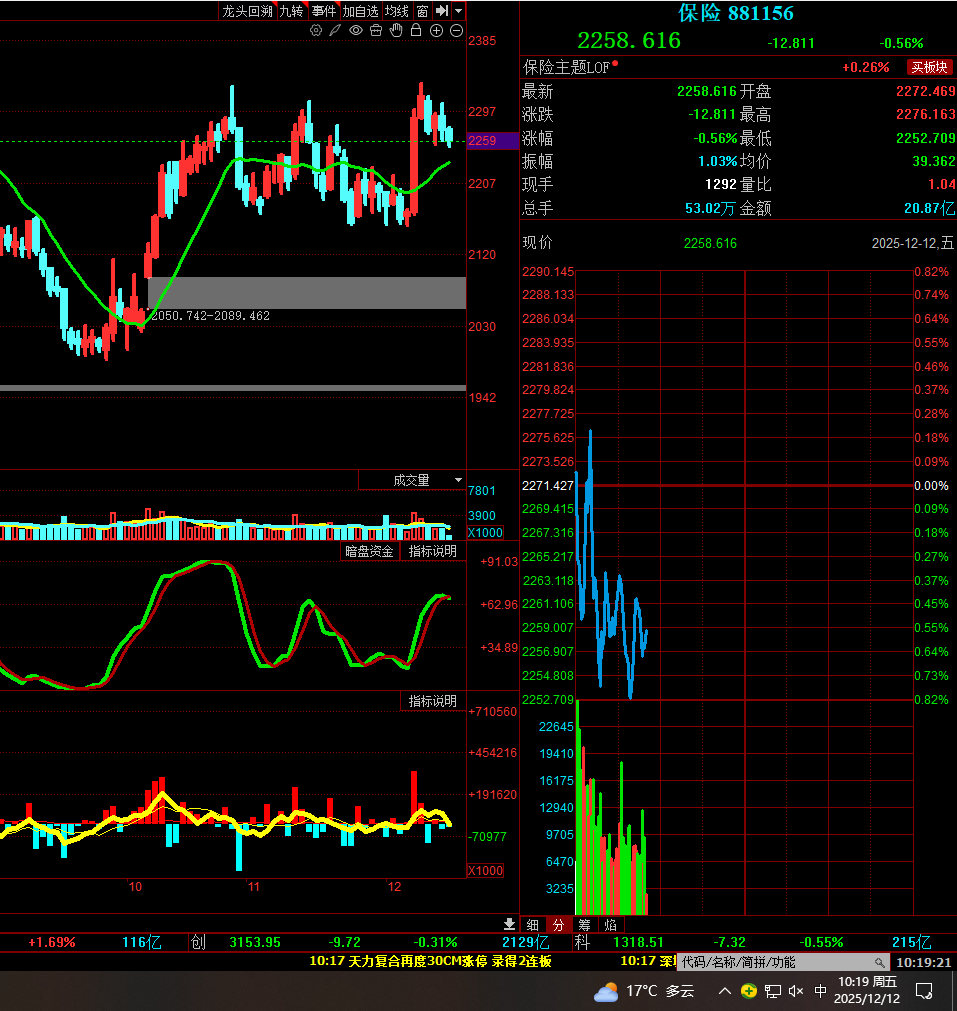
Task: Open taskbar clock 10:19 周五
Action: click(x=867, y=990)
